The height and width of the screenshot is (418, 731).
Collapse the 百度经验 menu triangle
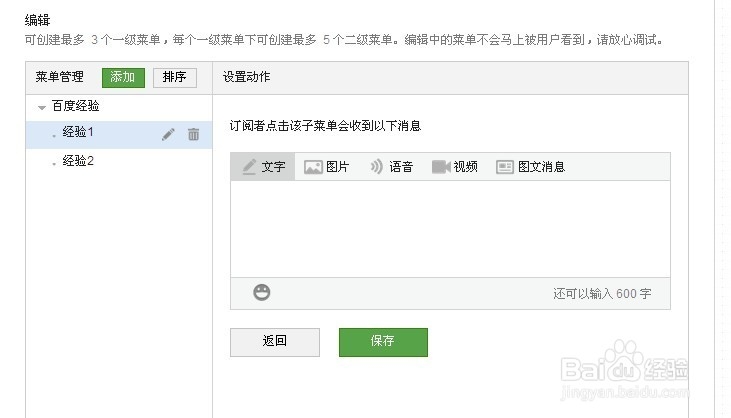point(41,106)
